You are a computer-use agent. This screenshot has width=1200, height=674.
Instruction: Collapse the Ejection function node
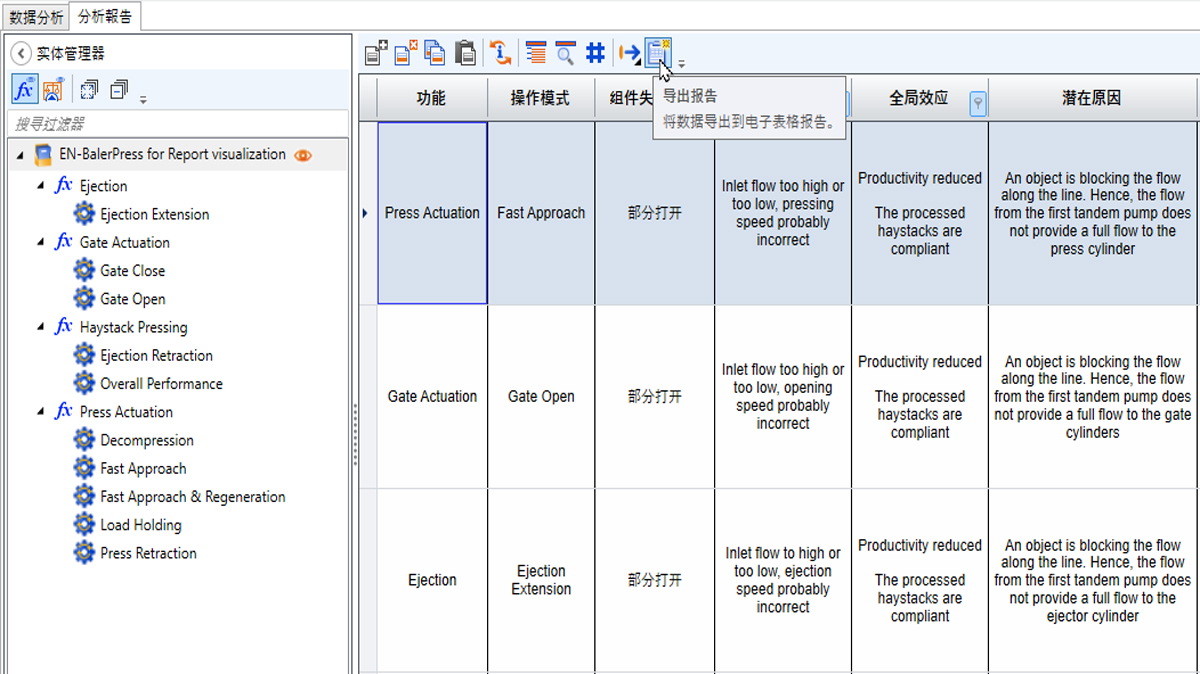point(41,186)
